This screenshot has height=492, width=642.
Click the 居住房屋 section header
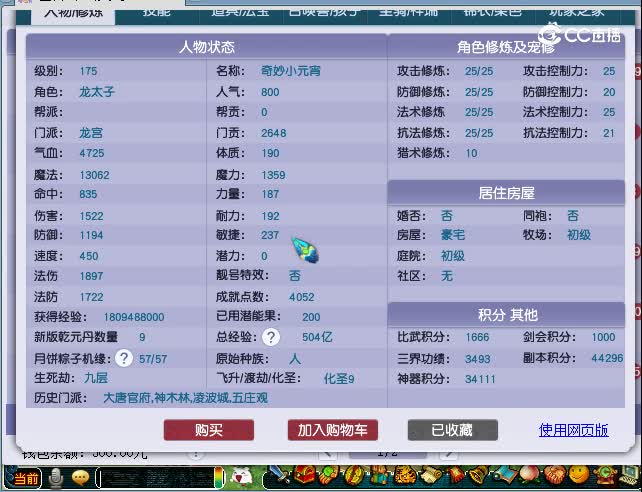pyautogui.click(x=506, y=193)
